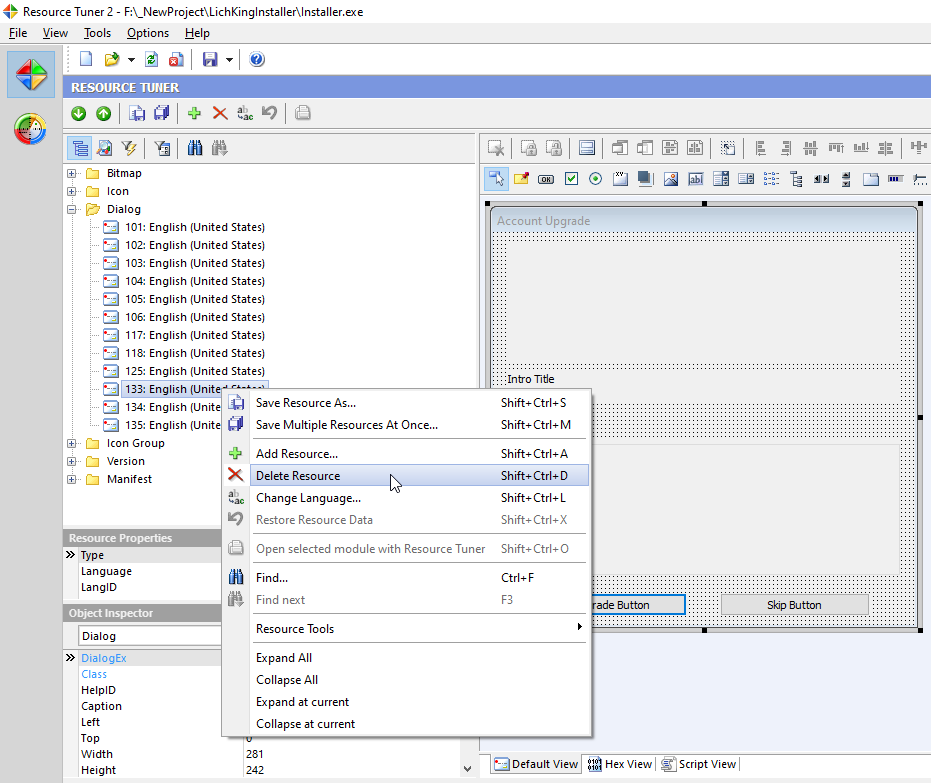The width and height of the screenshot is (931, 783).
Task: Click the quick filter funnel with lightning icon
Action: pos(129,148)
